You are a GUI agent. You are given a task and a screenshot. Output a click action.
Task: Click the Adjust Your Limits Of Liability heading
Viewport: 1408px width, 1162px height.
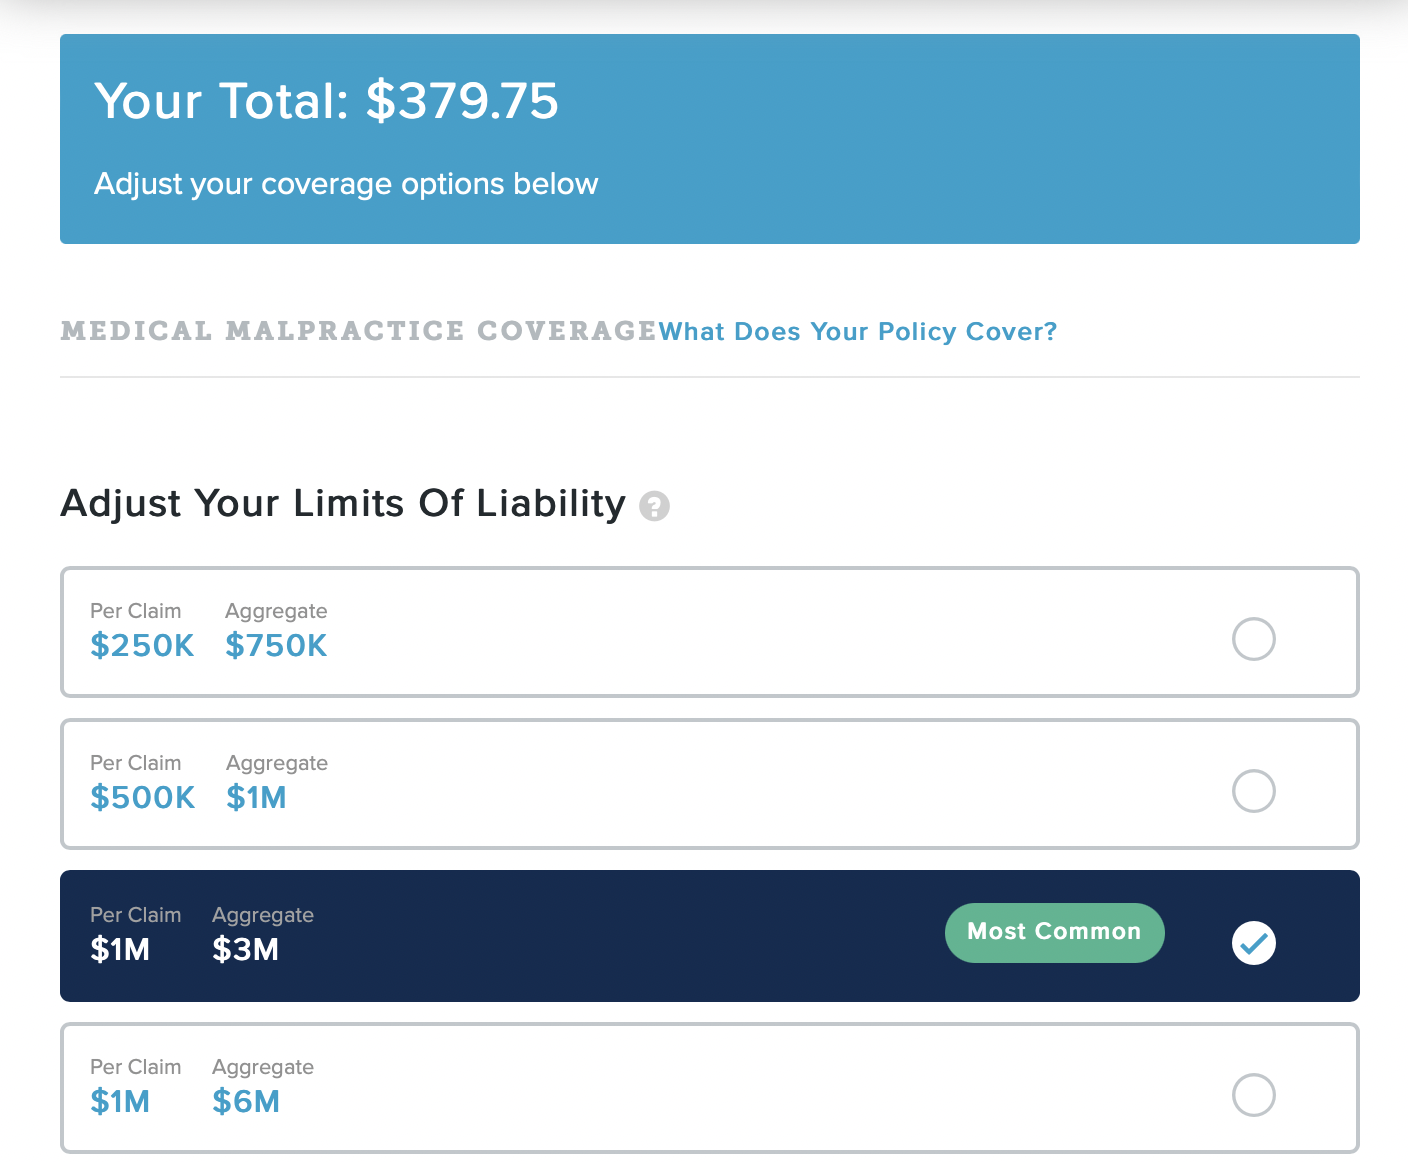[x=343, y=504]
